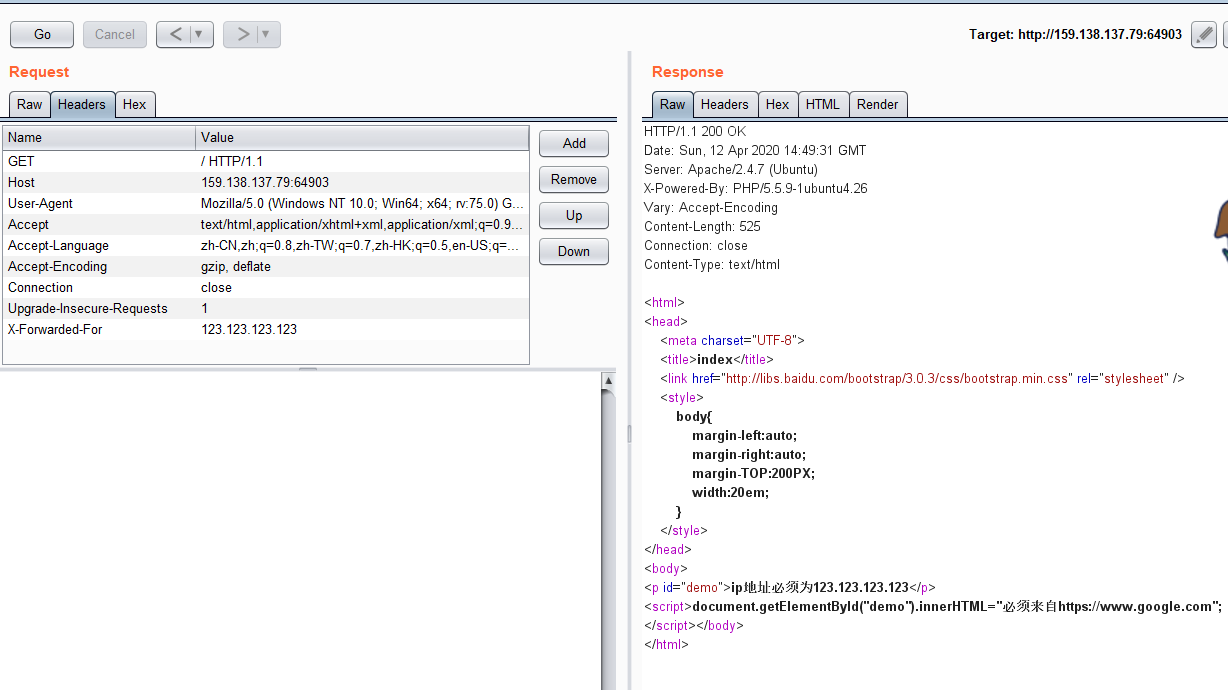1228x690 pixels.
Task: Open the Response Render tab
Action: pyautogui.click(x=878, y=104)
